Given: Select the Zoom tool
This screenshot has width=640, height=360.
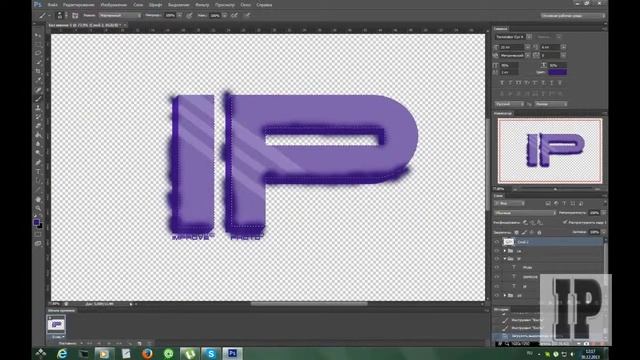Looking at the screenshot, I should click(x=38, y=209).
